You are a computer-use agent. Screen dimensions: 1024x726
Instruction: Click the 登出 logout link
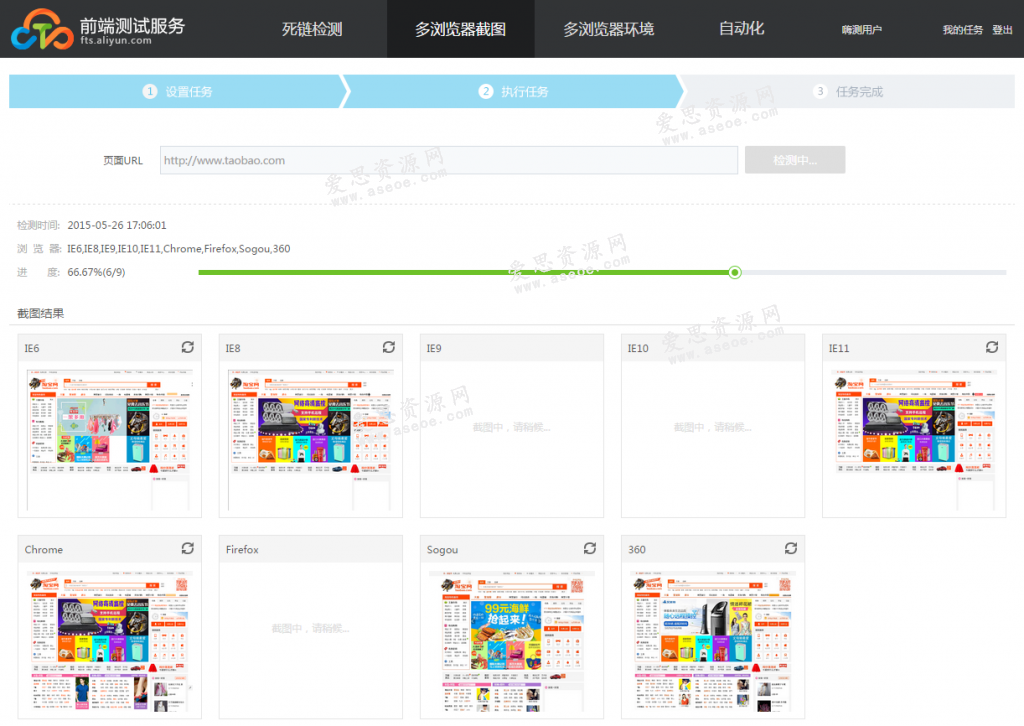click(1002, 30)
